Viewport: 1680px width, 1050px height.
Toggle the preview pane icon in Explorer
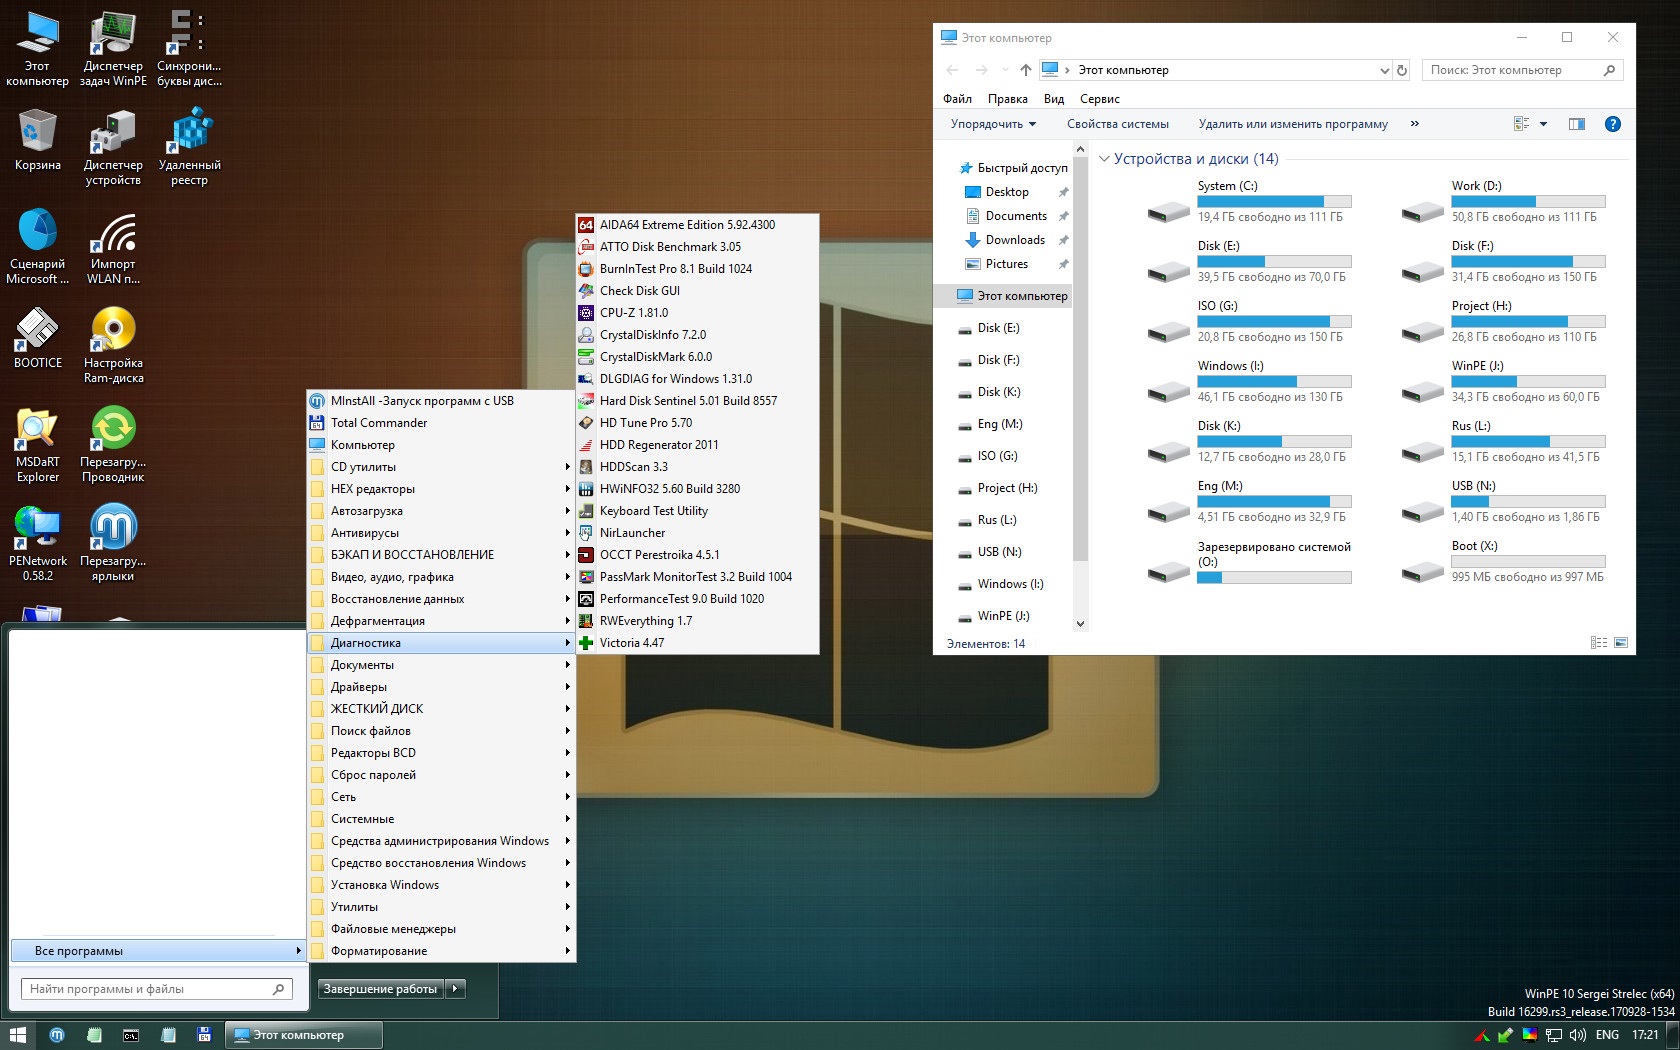1577,124
